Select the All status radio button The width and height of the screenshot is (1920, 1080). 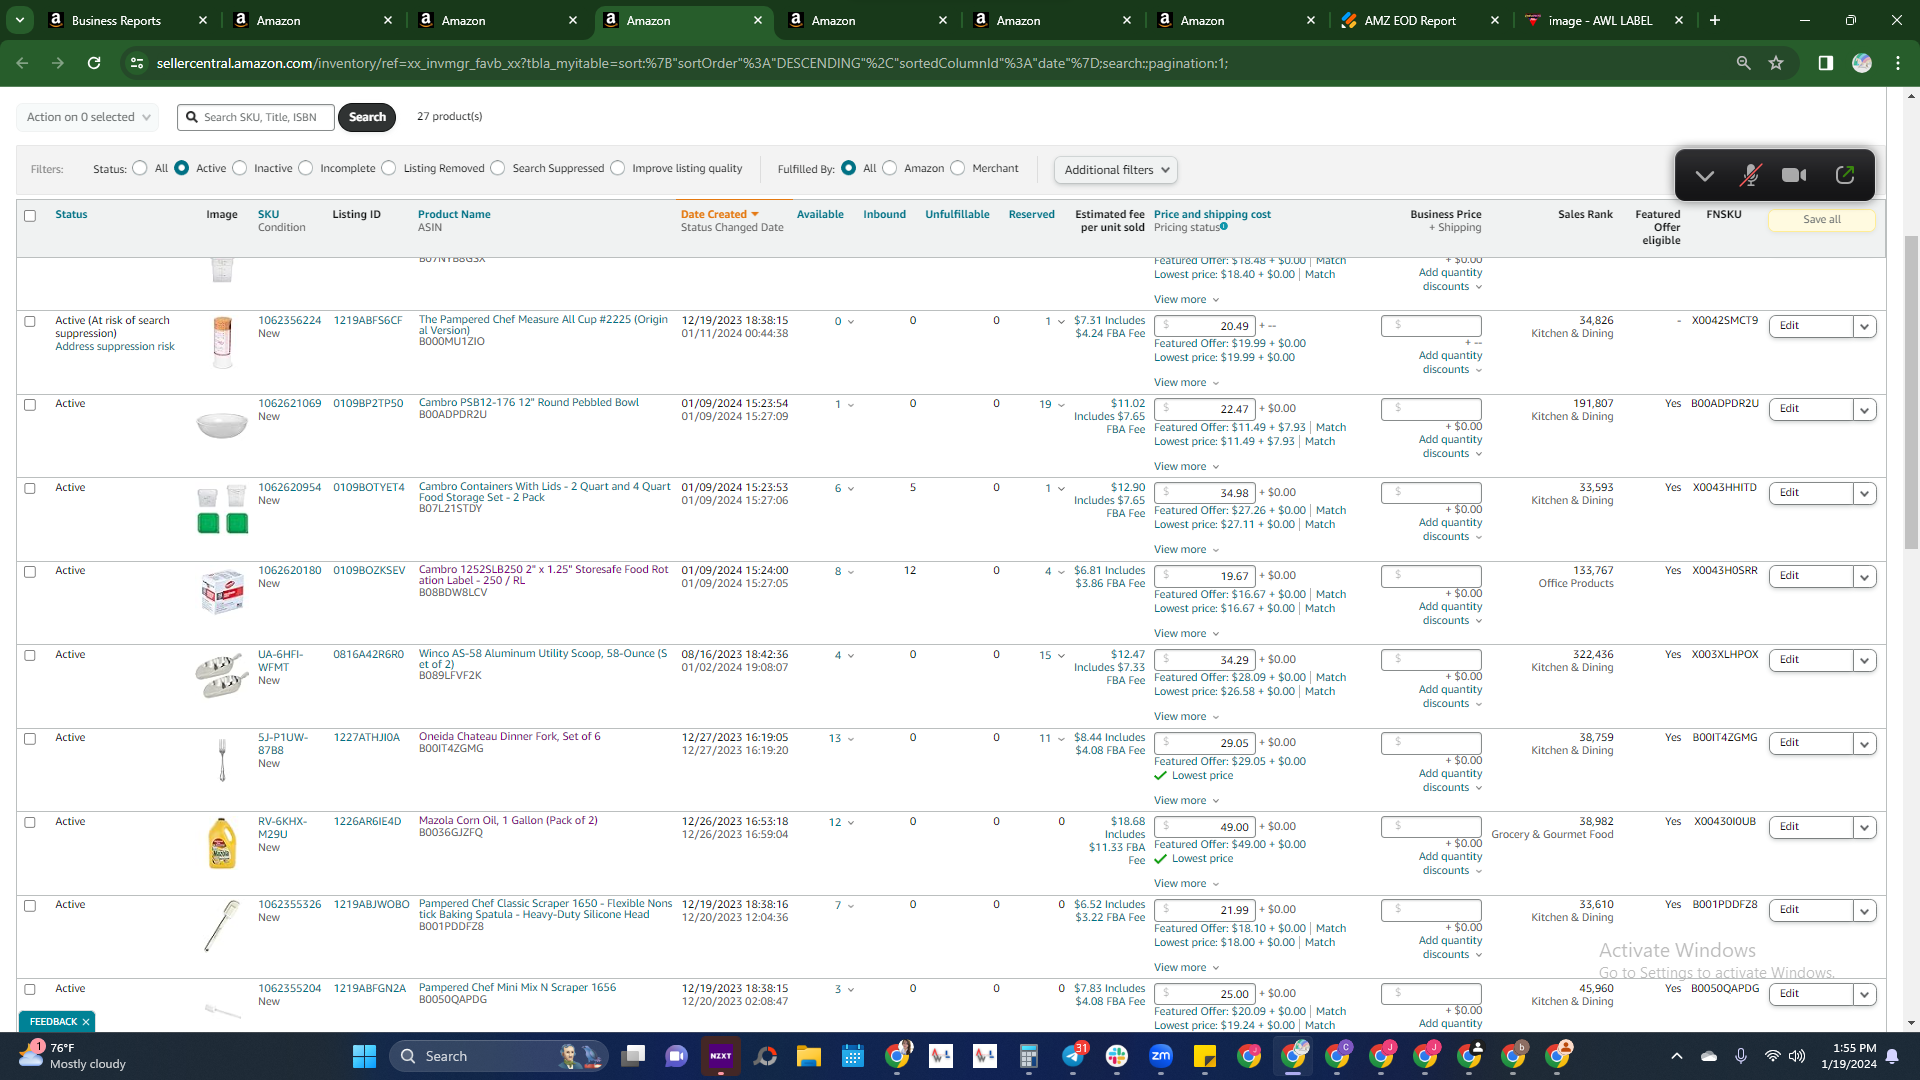click(140, 168)
